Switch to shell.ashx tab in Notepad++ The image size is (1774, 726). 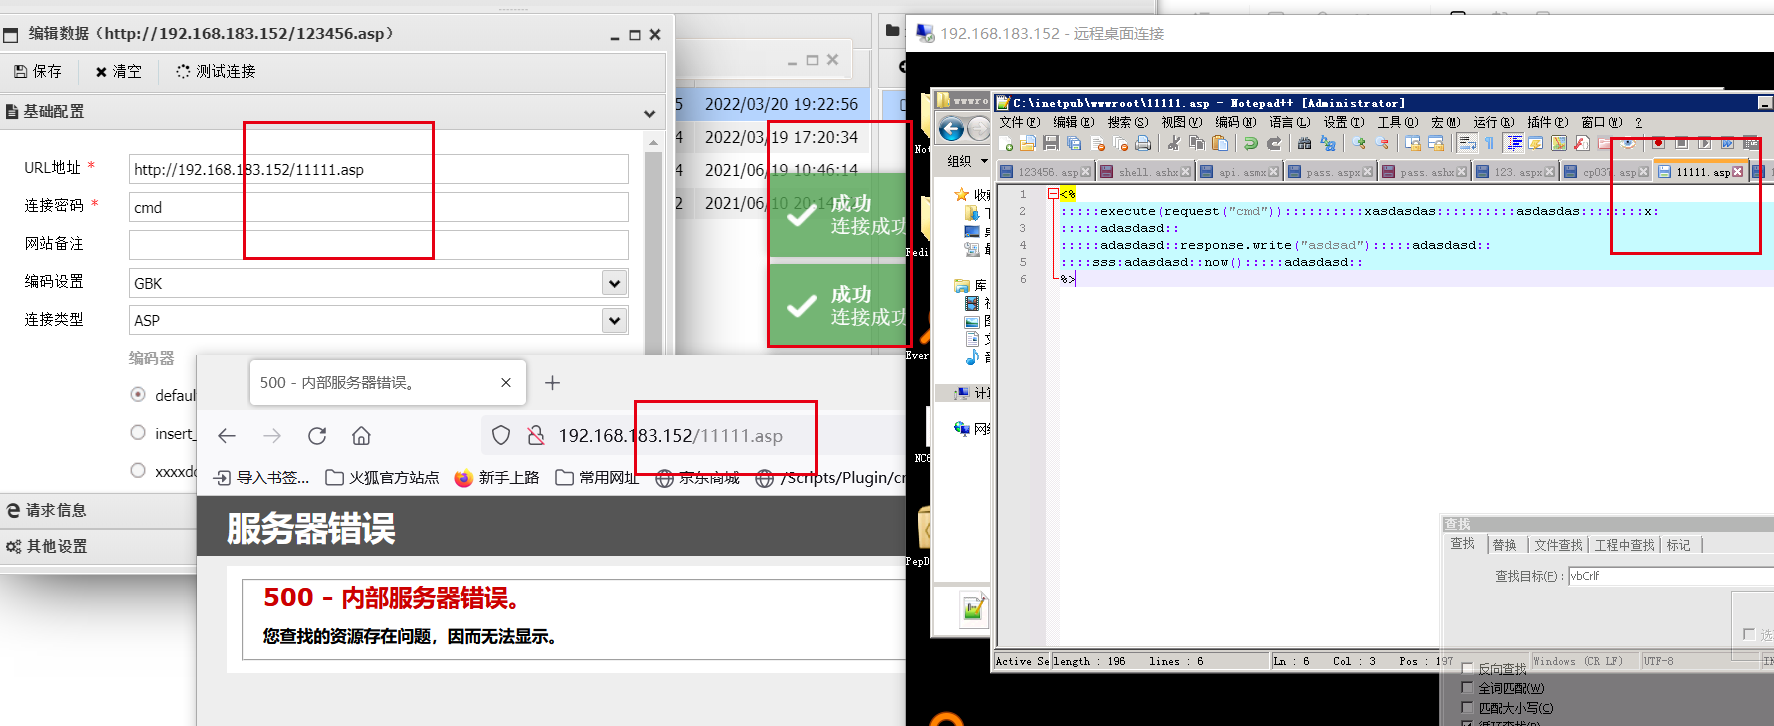[1144, 172]
